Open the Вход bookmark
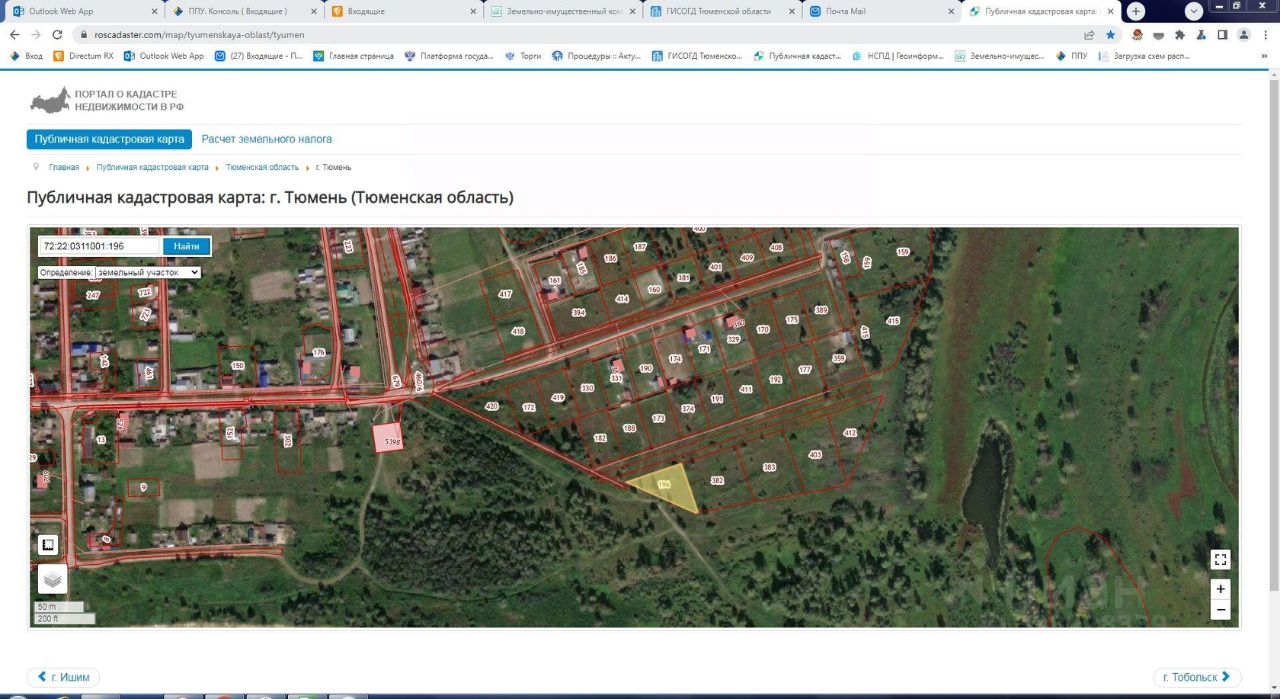This screenshot has height=699, width=1280. tap(26, 56)
